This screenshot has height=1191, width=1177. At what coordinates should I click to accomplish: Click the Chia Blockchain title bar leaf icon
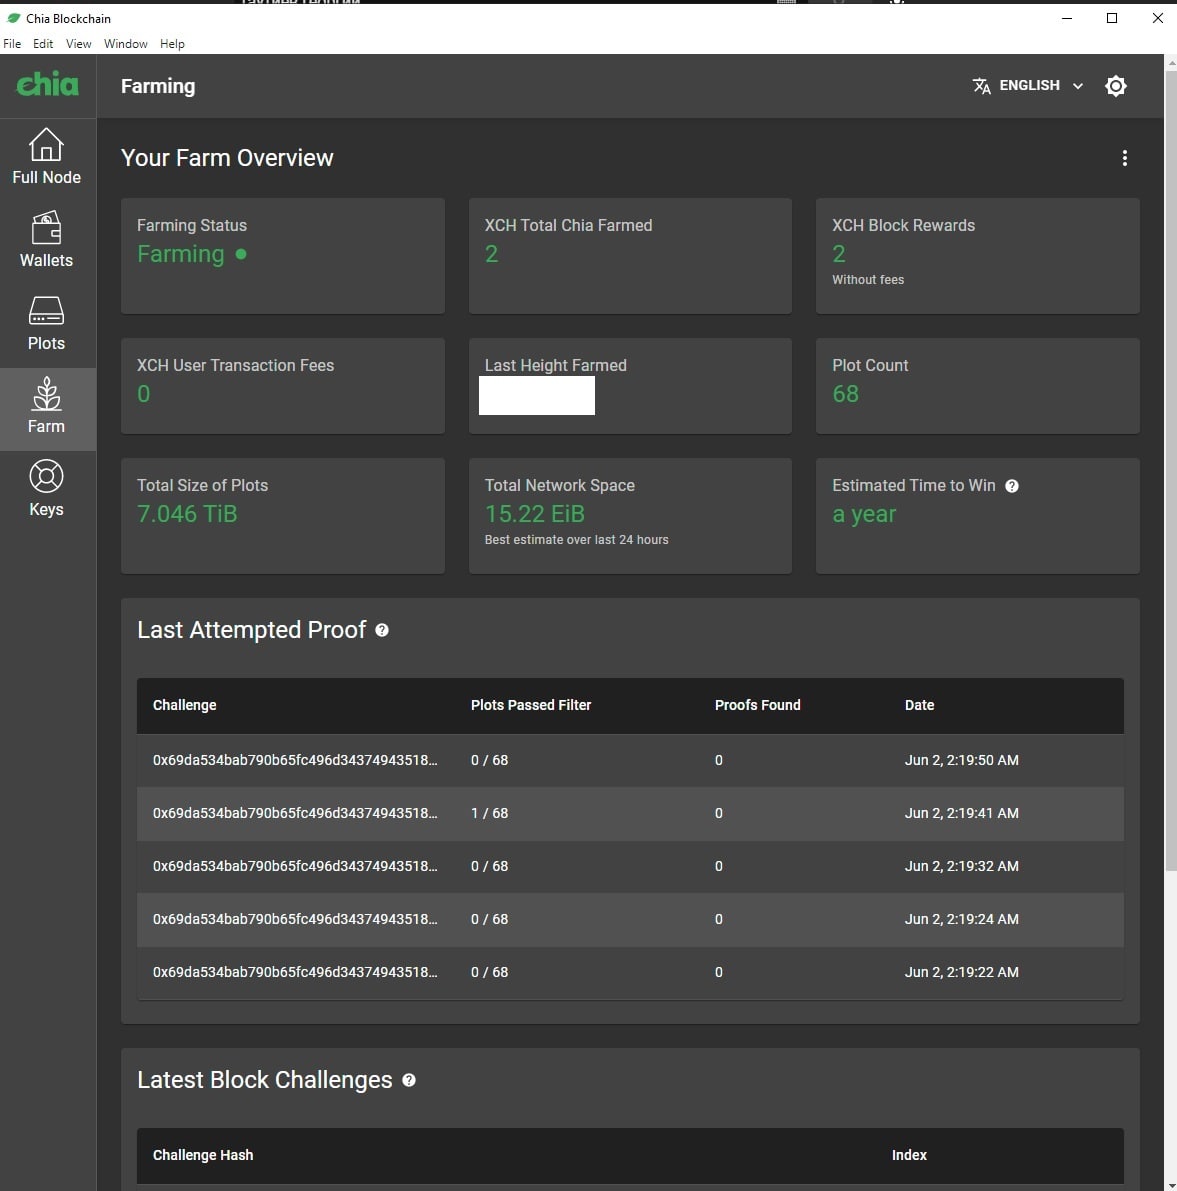point(14,18)
